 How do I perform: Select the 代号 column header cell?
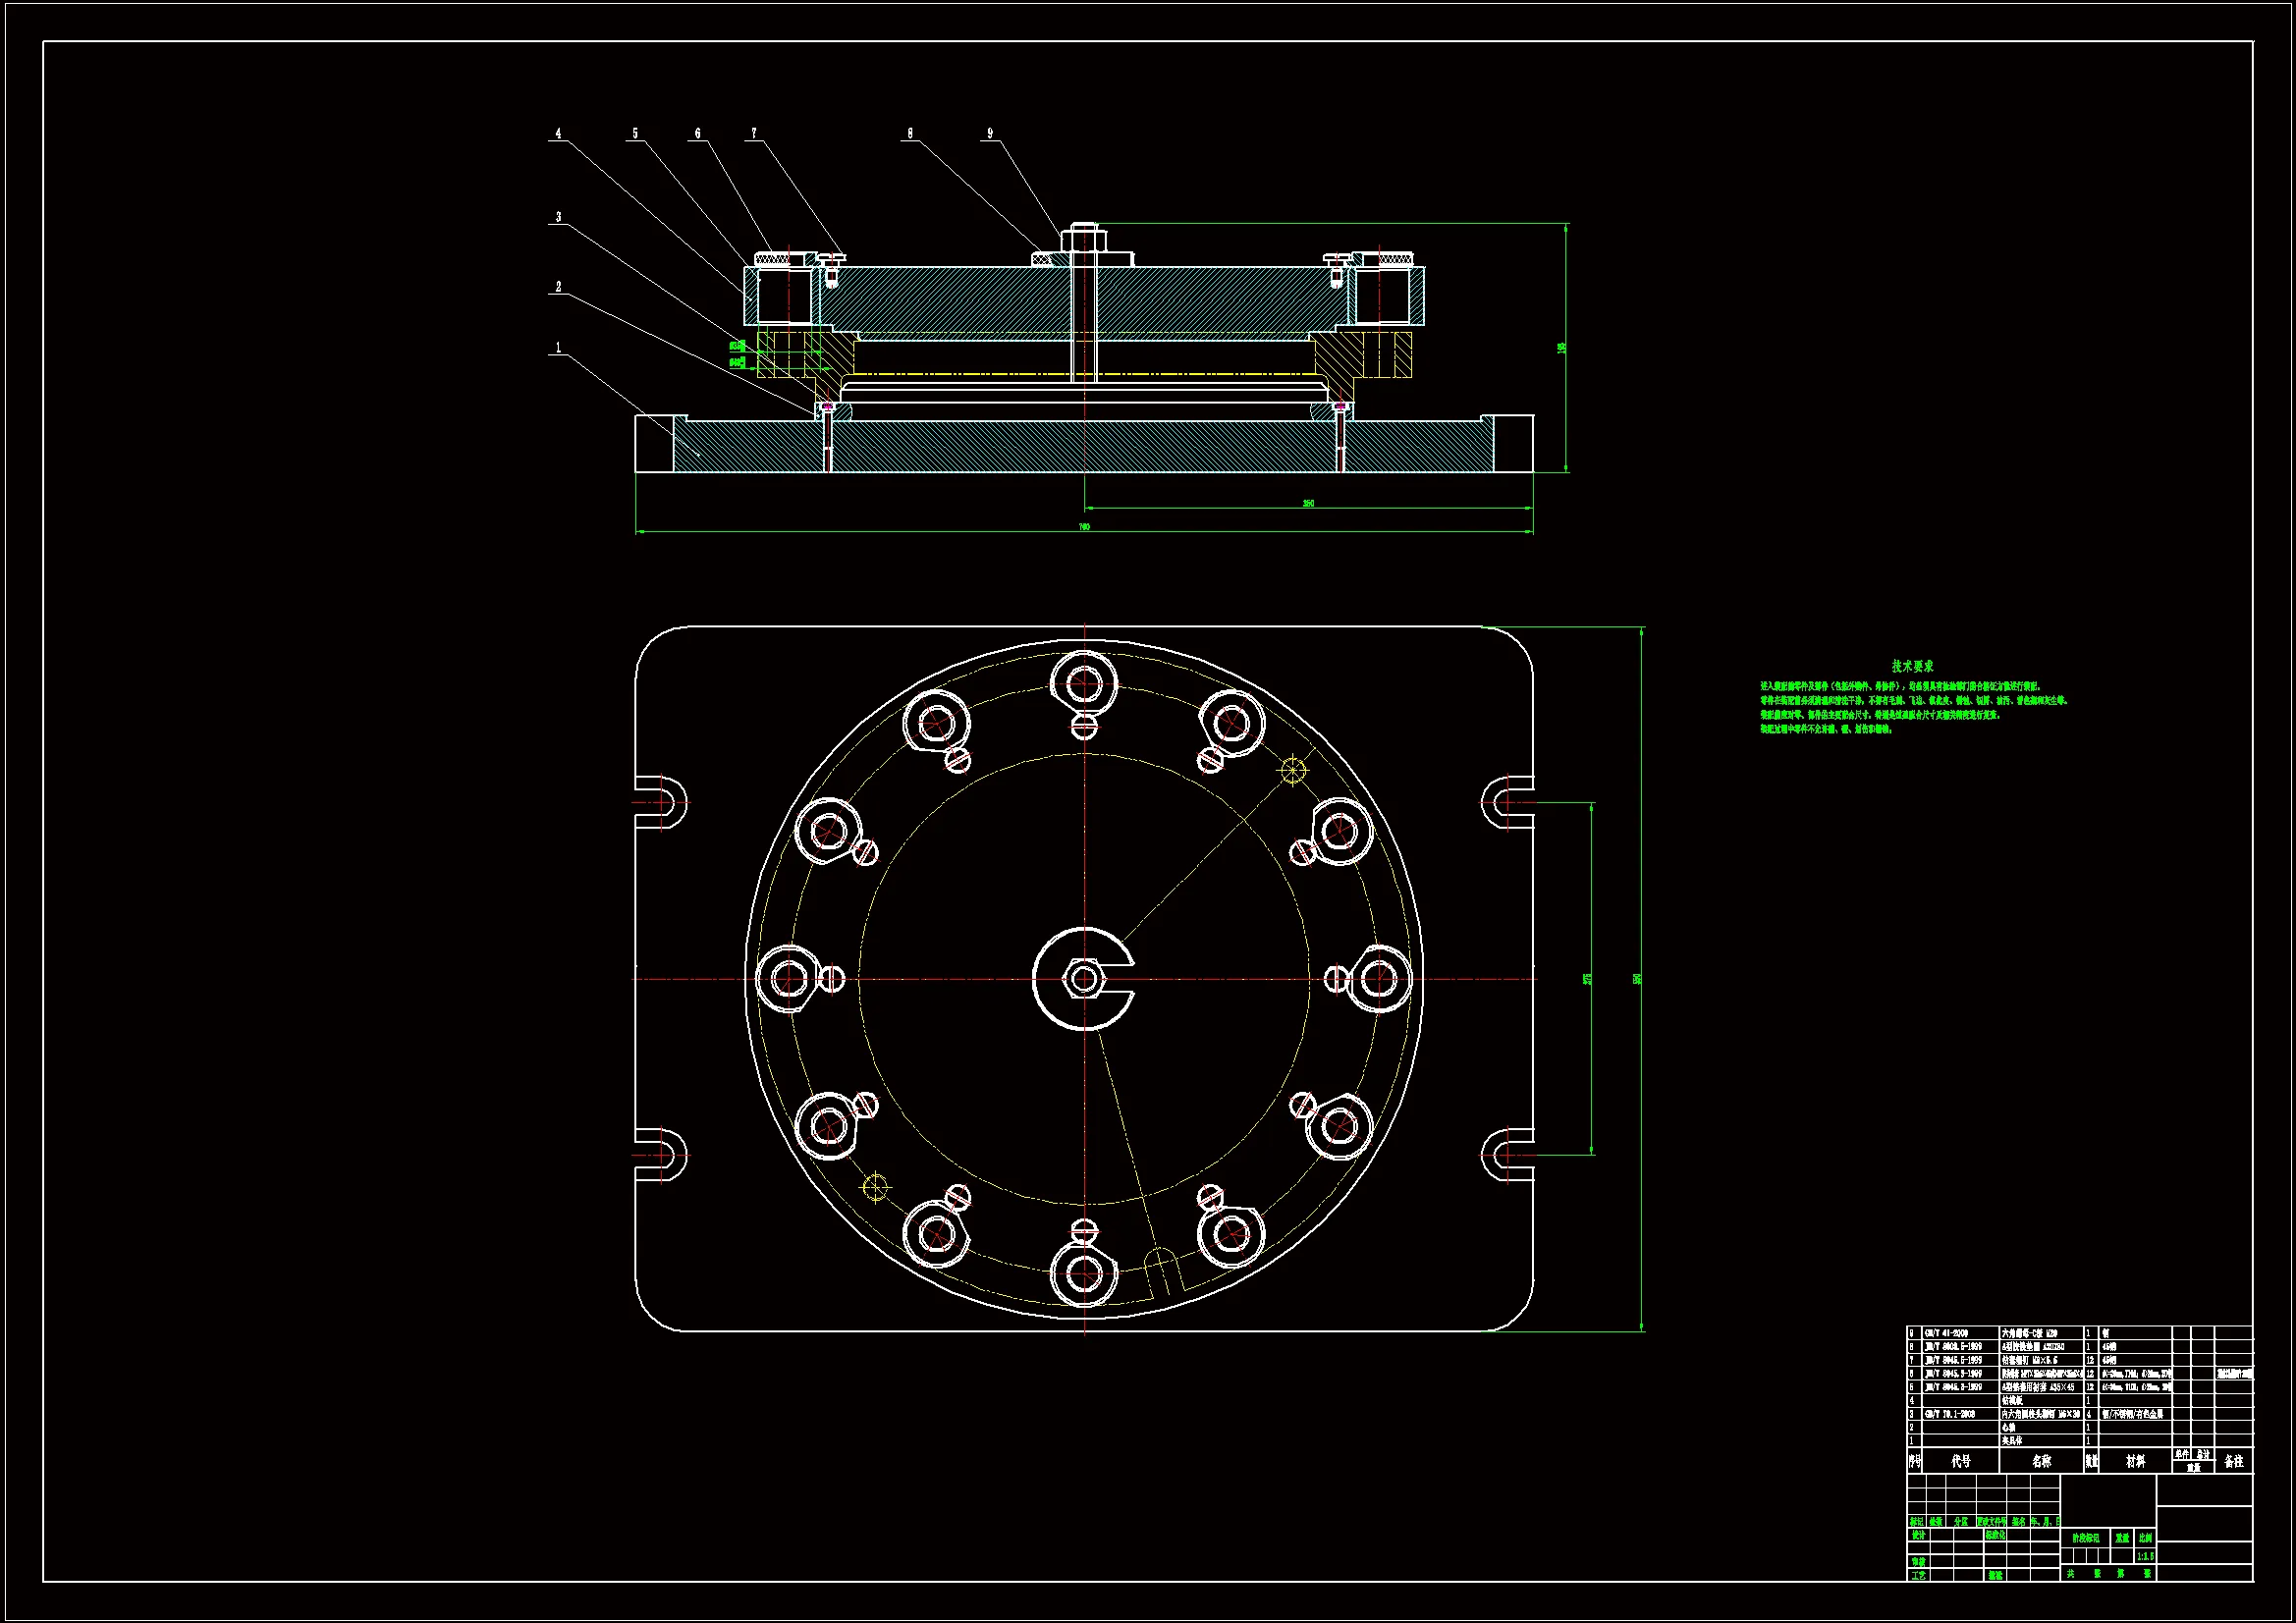[x=1961, y=1461]
